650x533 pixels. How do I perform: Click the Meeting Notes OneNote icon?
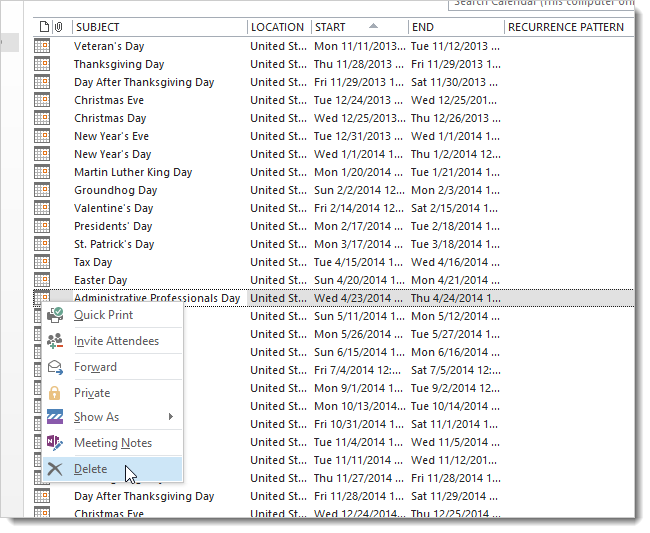point(55,443)
